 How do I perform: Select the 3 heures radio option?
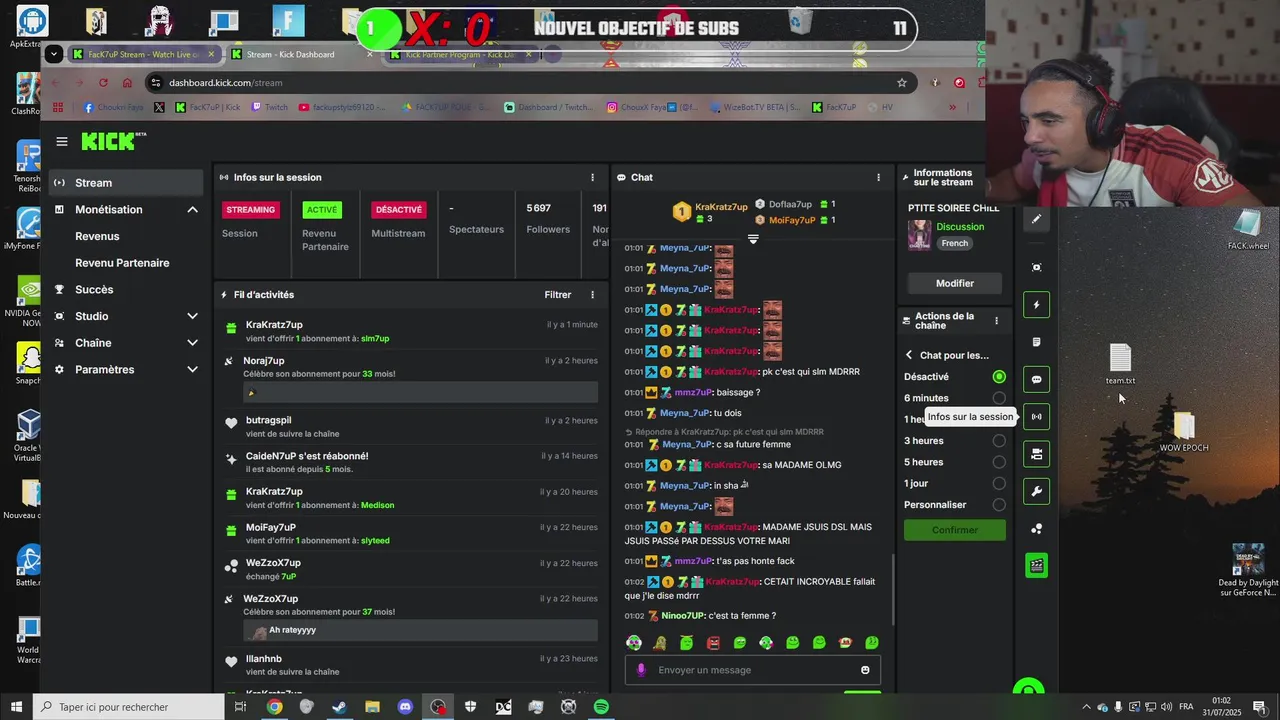point(999,441)
